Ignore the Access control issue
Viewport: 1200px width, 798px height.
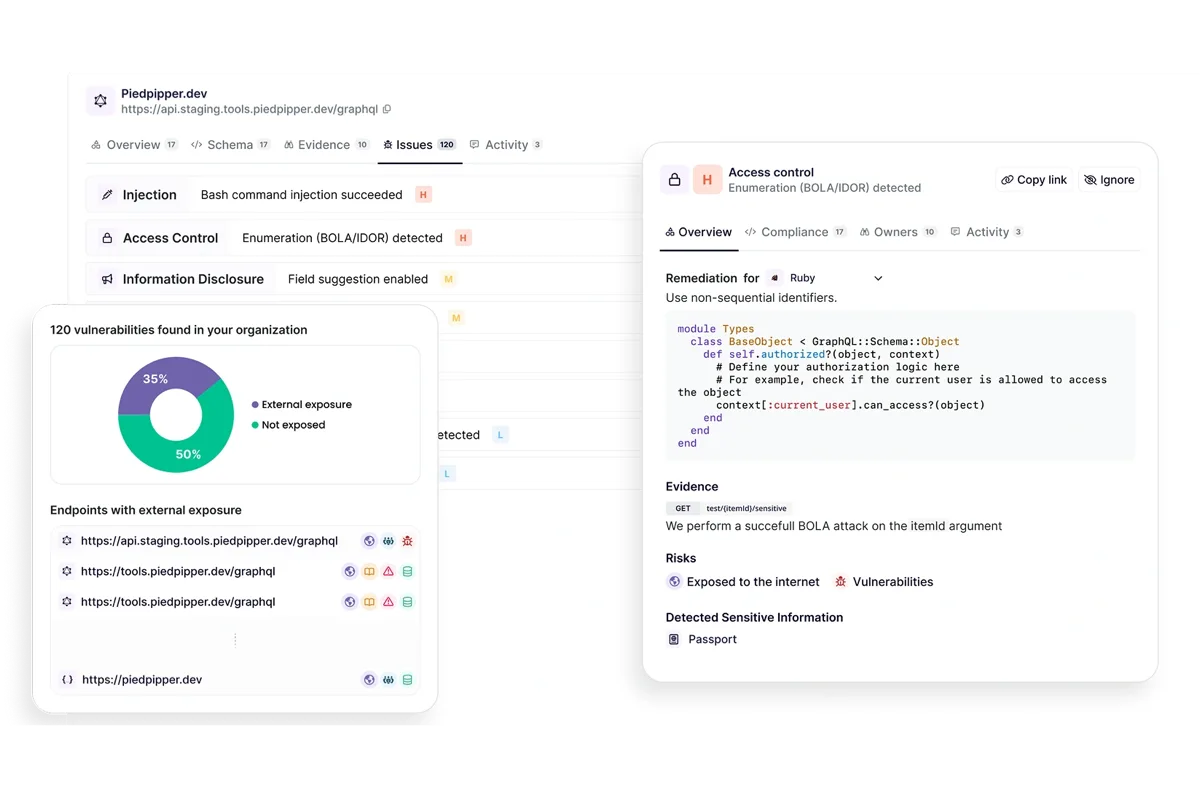pyautogui.click(x=1110, y=180)
